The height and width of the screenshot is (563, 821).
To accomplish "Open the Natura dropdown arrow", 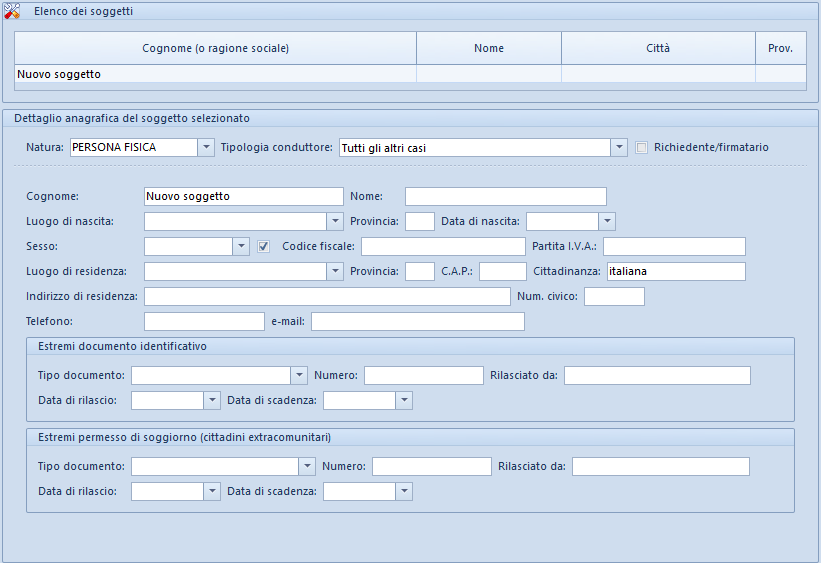I will click(206, 148).
